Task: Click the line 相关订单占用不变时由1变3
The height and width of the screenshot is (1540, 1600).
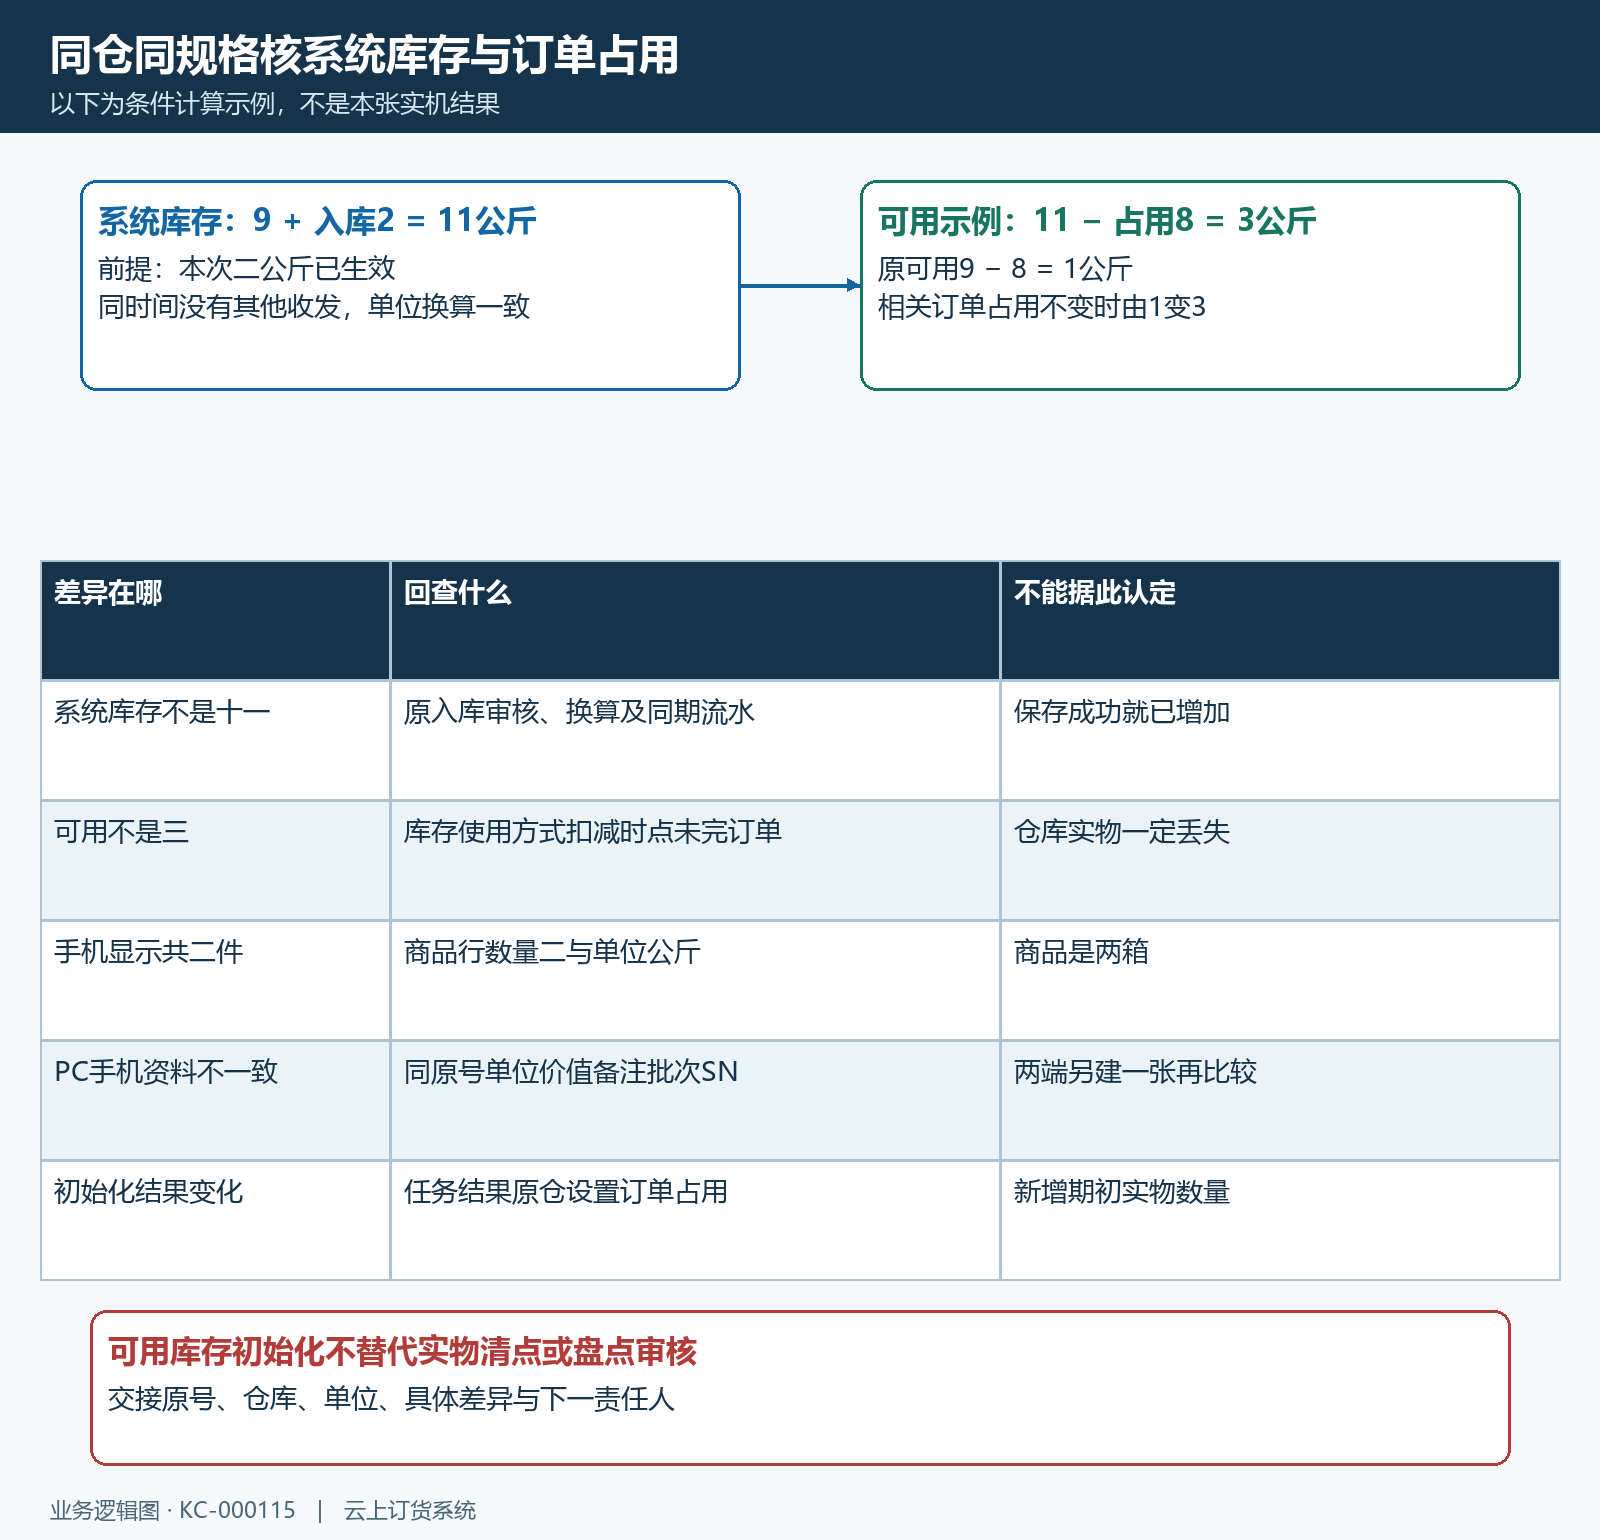Action: pos(1042,306)
